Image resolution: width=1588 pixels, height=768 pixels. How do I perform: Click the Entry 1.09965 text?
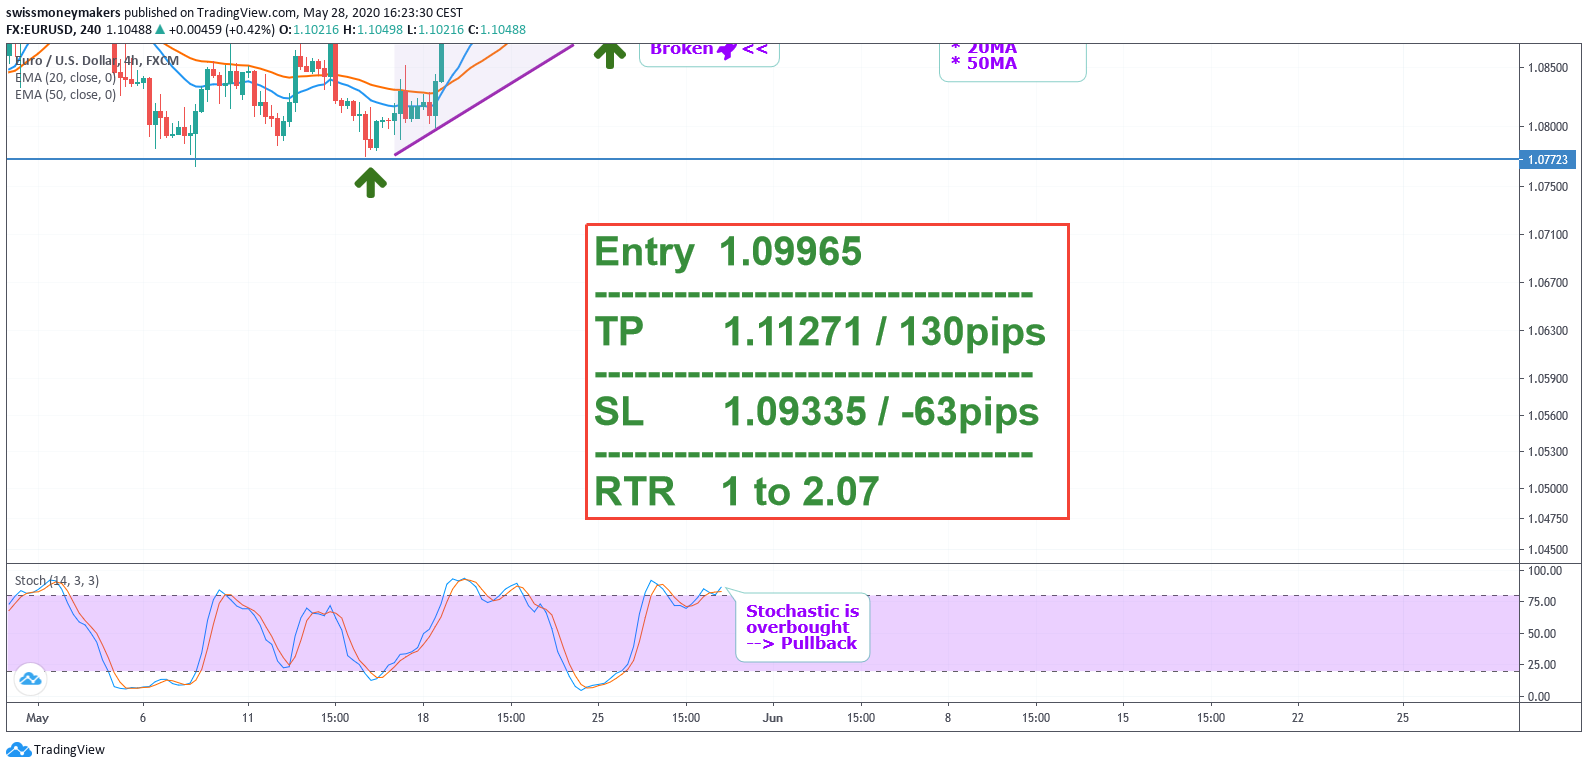pos(728,252)
